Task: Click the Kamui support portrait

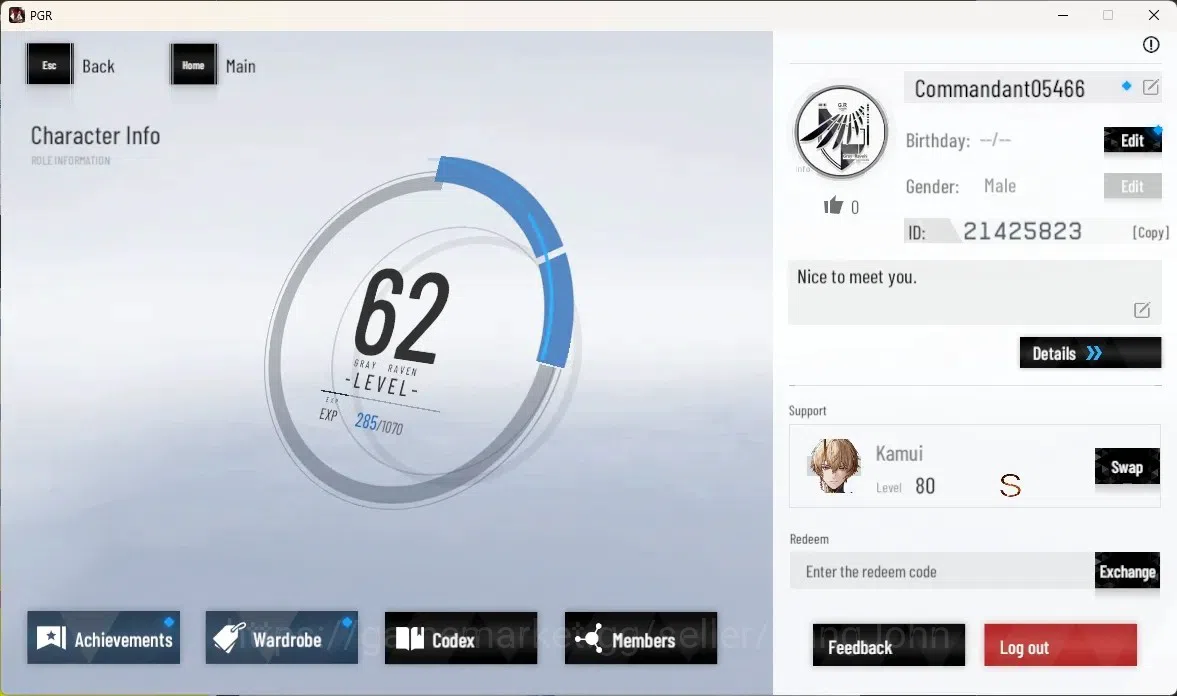Action: pos(834,466)
